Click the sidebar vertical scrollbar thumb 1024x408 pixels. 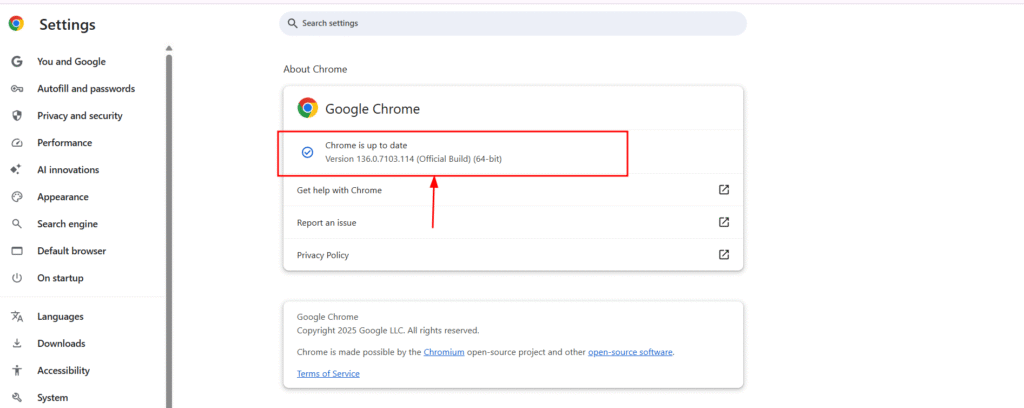tap(169, 230)
